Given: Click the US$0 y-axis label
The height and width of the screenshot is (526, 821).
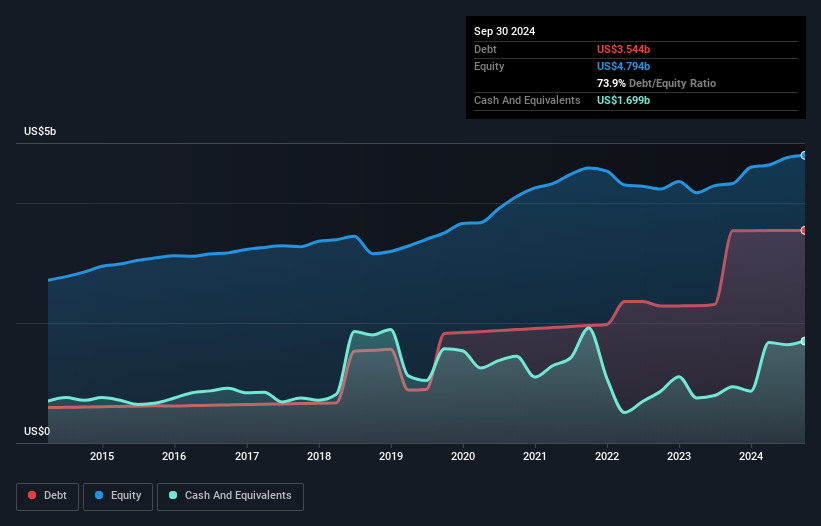Looking at the screenshot, I should (37, 431).
